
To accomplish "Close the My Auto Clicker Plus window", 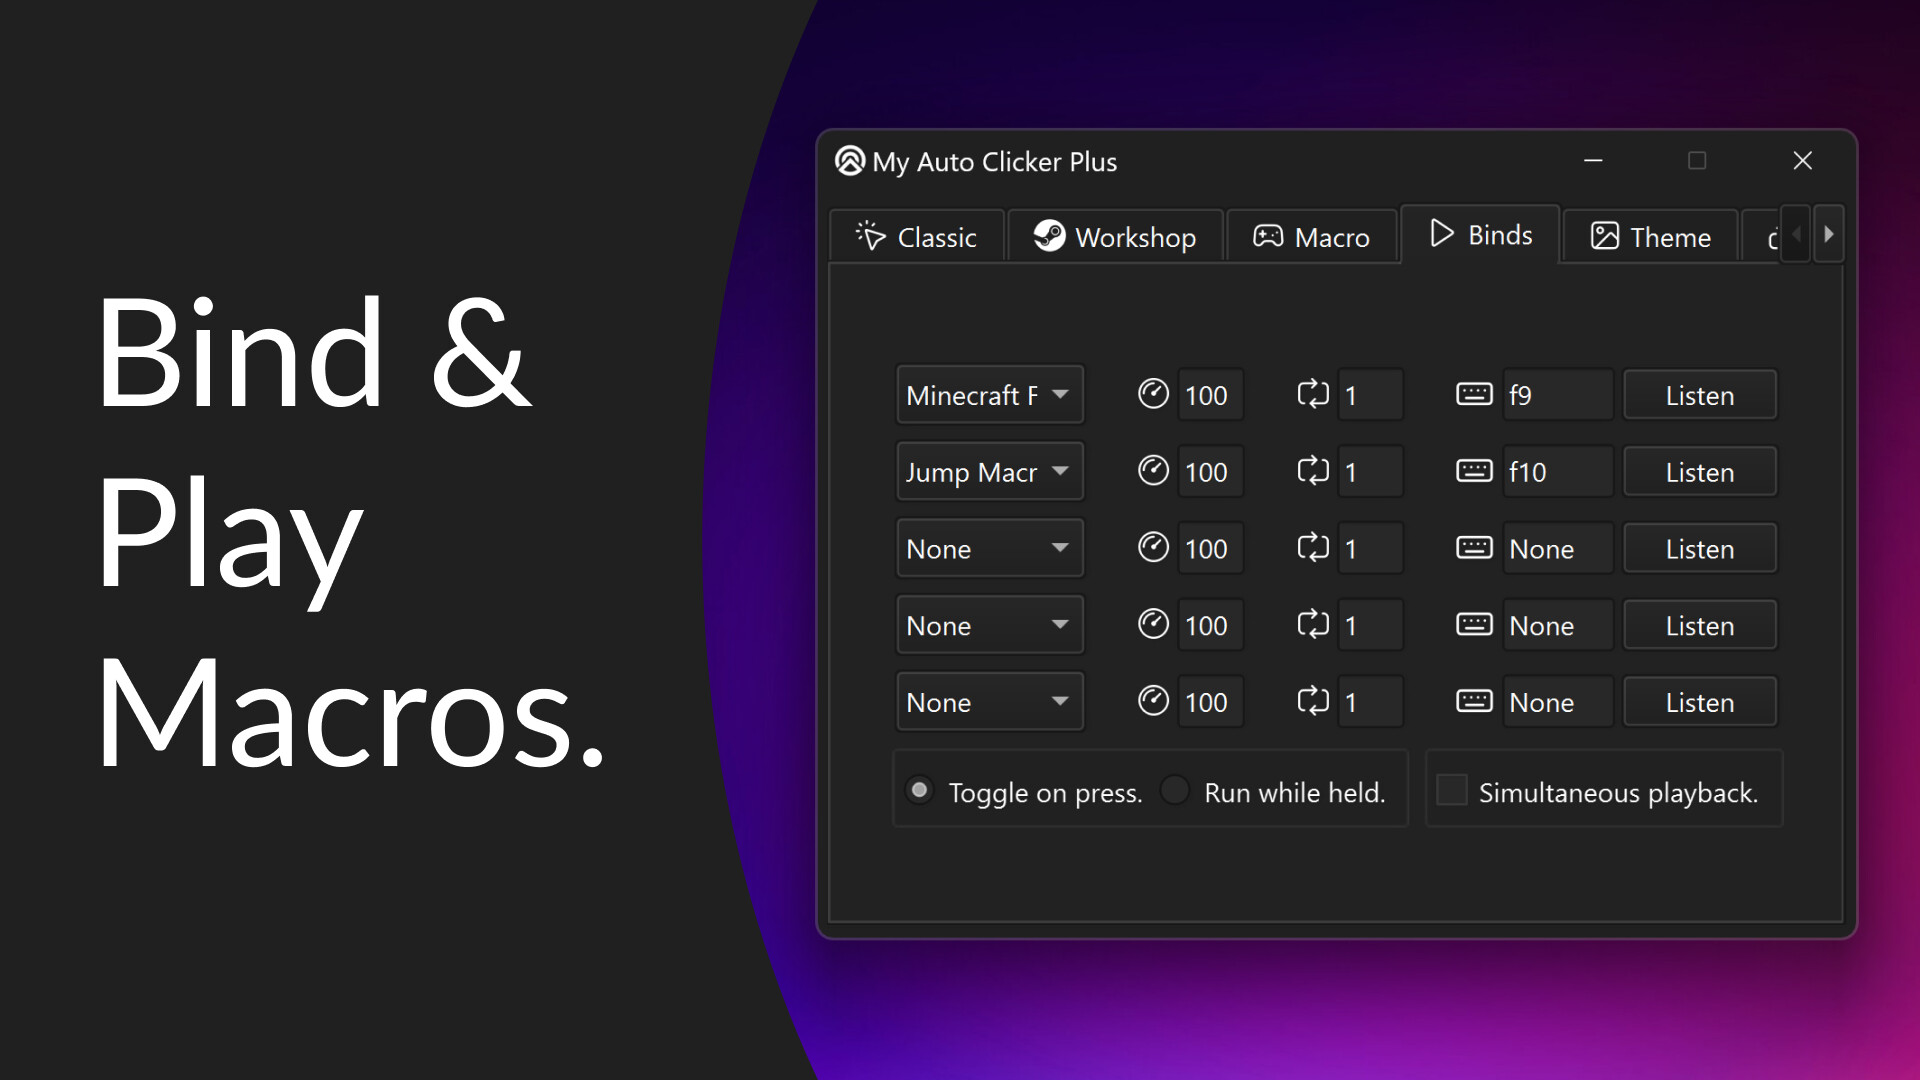I will 1803,161.
